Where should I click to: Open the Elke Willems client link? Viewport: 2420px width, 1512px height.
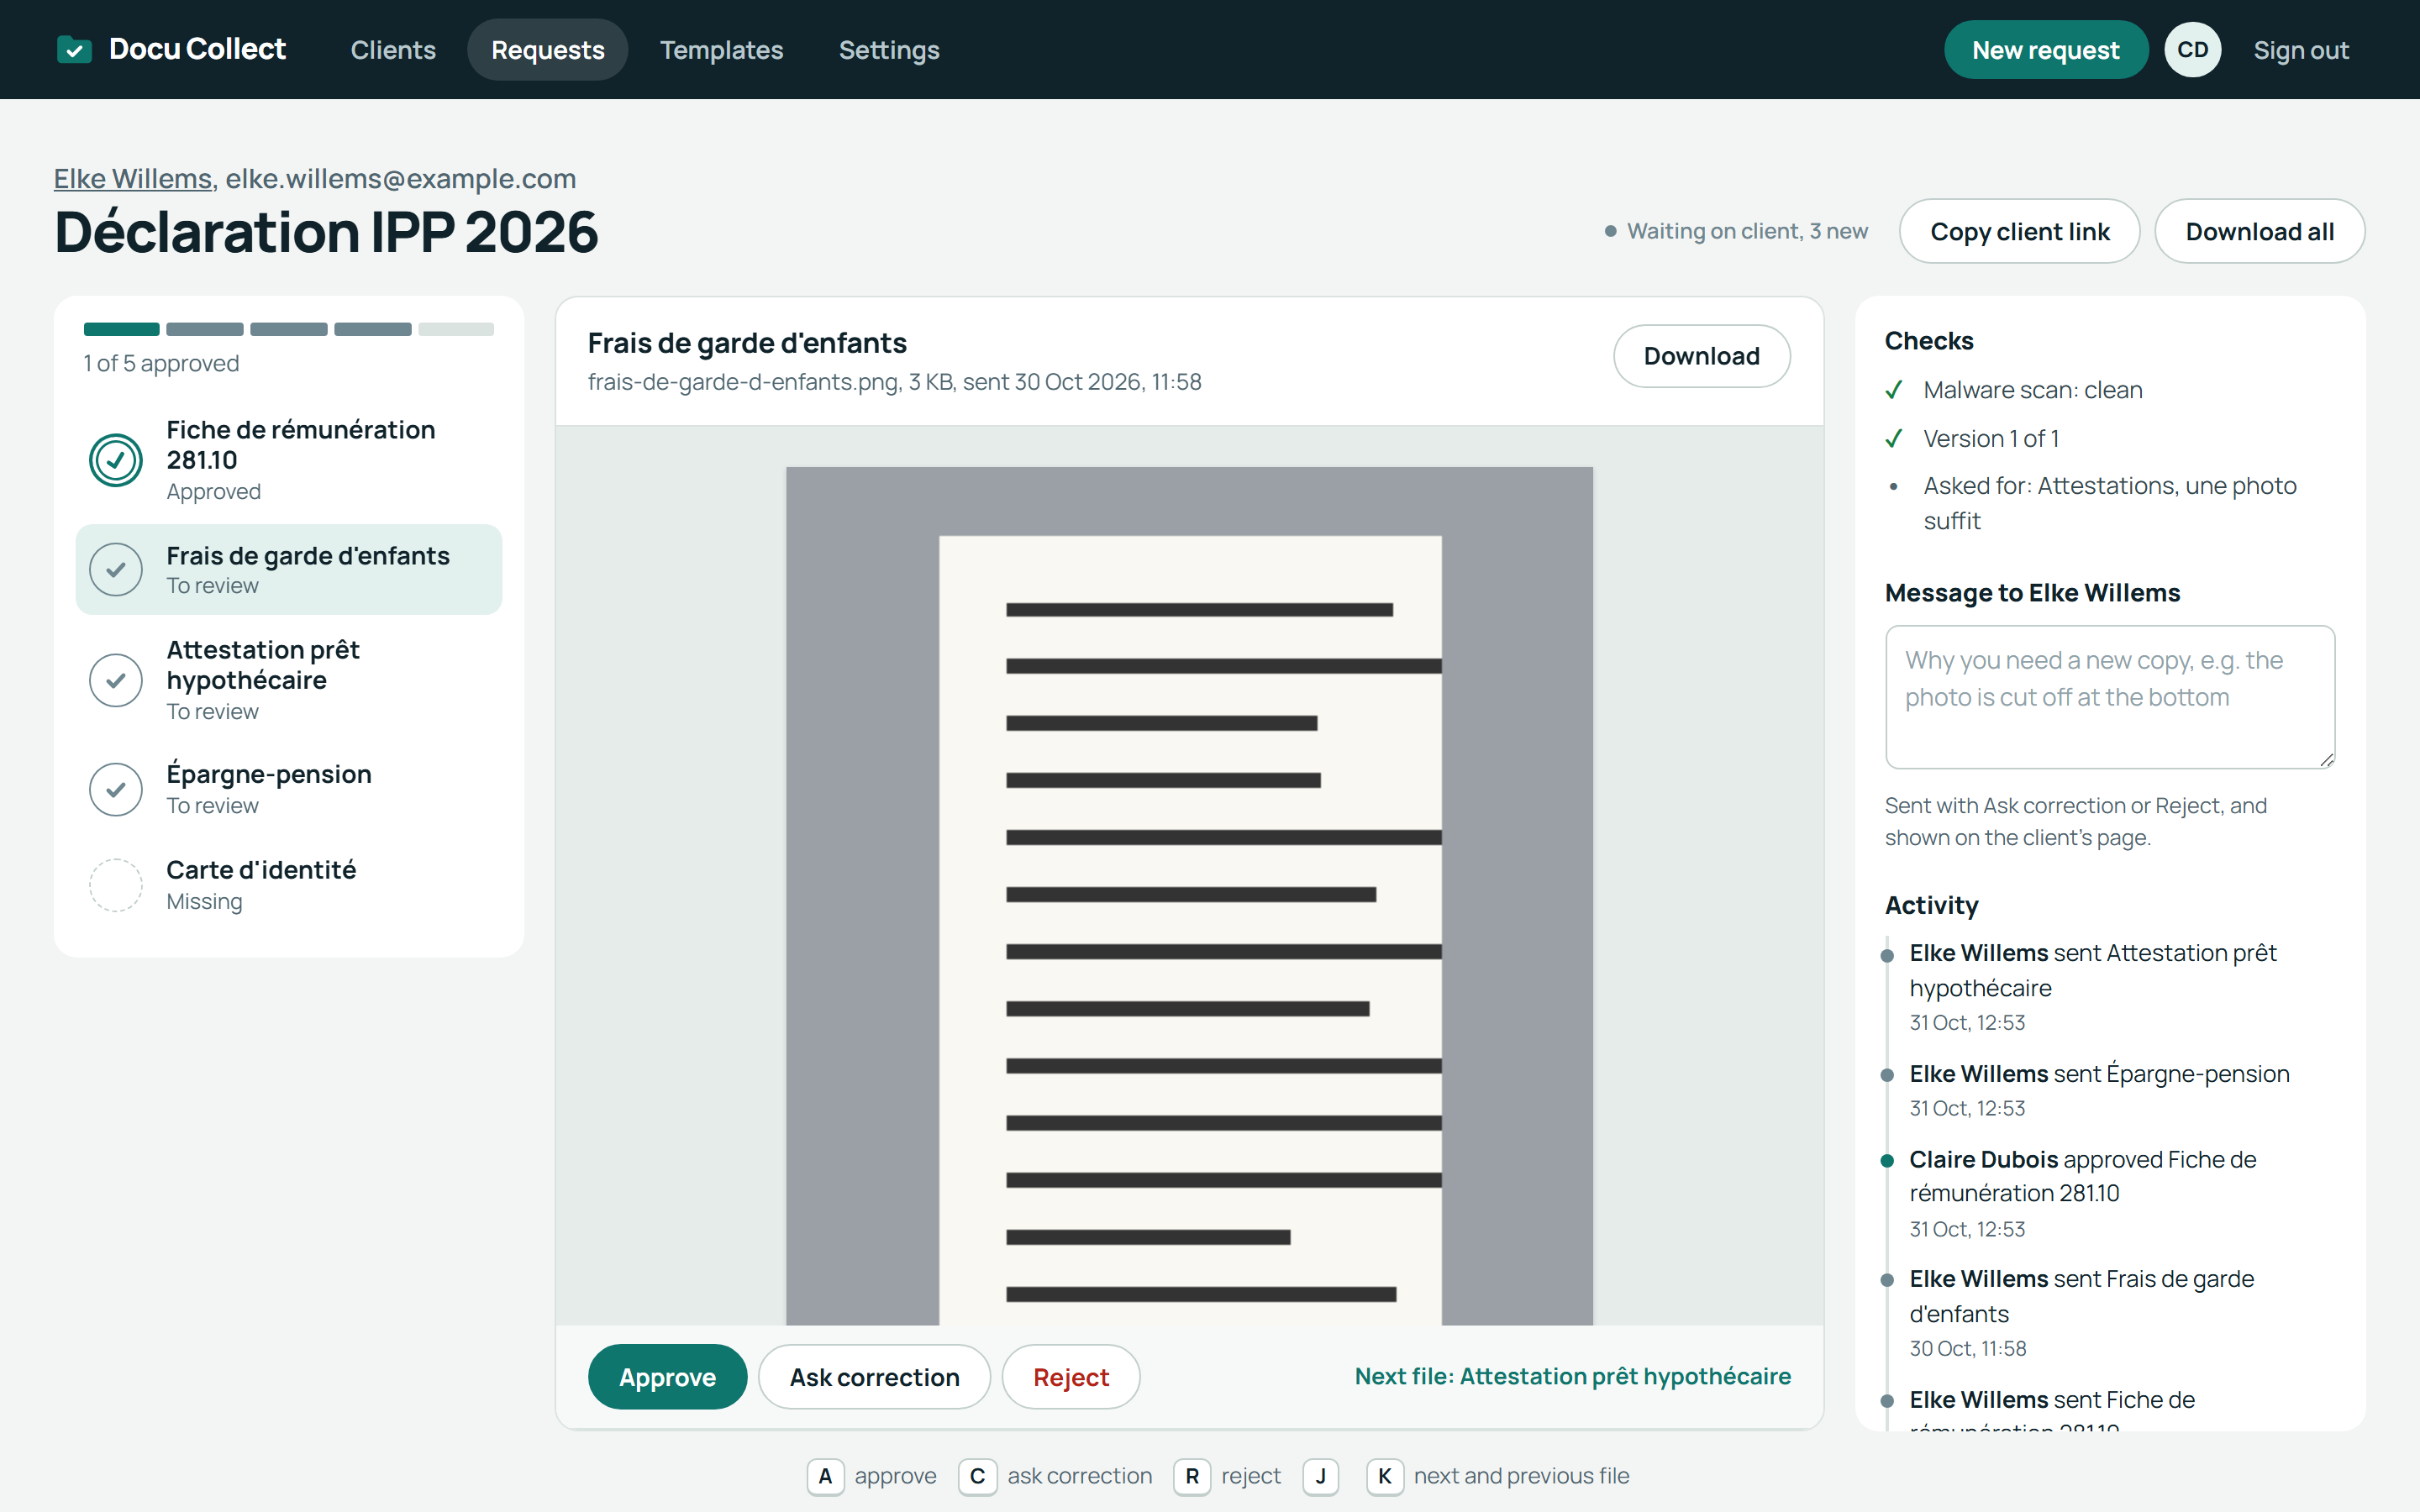(133, 178)
